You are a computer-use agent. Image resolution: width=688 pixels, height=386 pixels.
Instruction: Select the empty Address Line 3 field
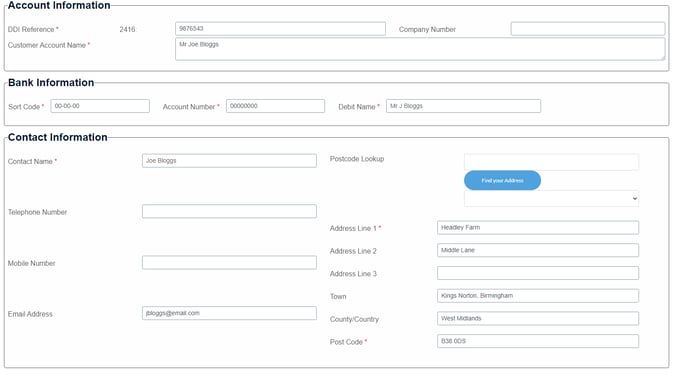538,273
